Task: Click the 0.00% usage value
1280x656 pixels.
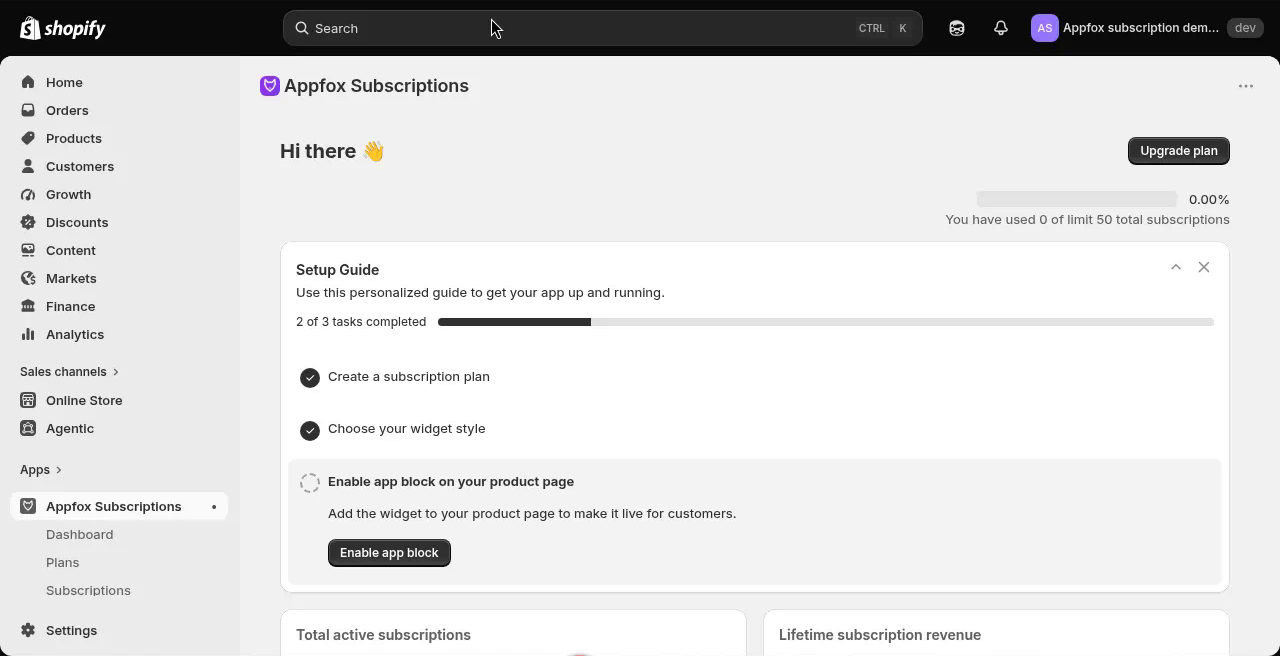Action: pyautogui.click(x=1209, y=199)
